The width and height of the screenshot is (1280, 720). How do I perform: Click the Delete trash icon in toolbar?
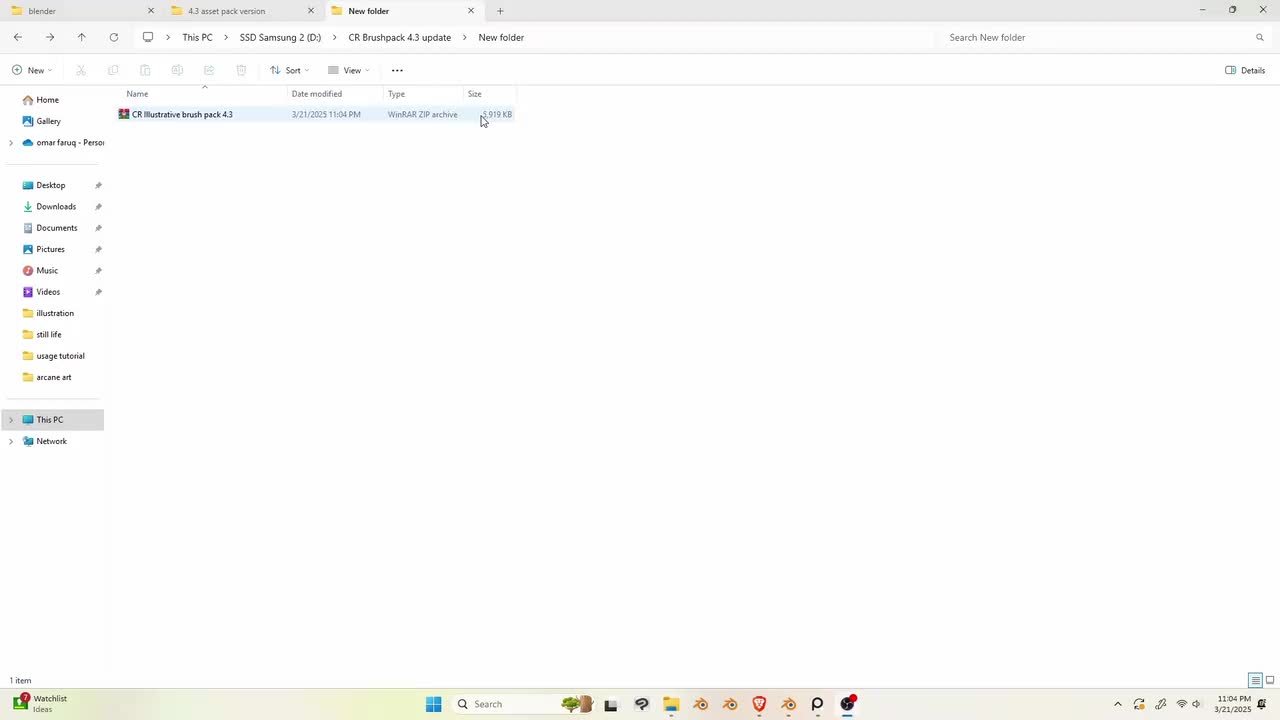[241, 70]
